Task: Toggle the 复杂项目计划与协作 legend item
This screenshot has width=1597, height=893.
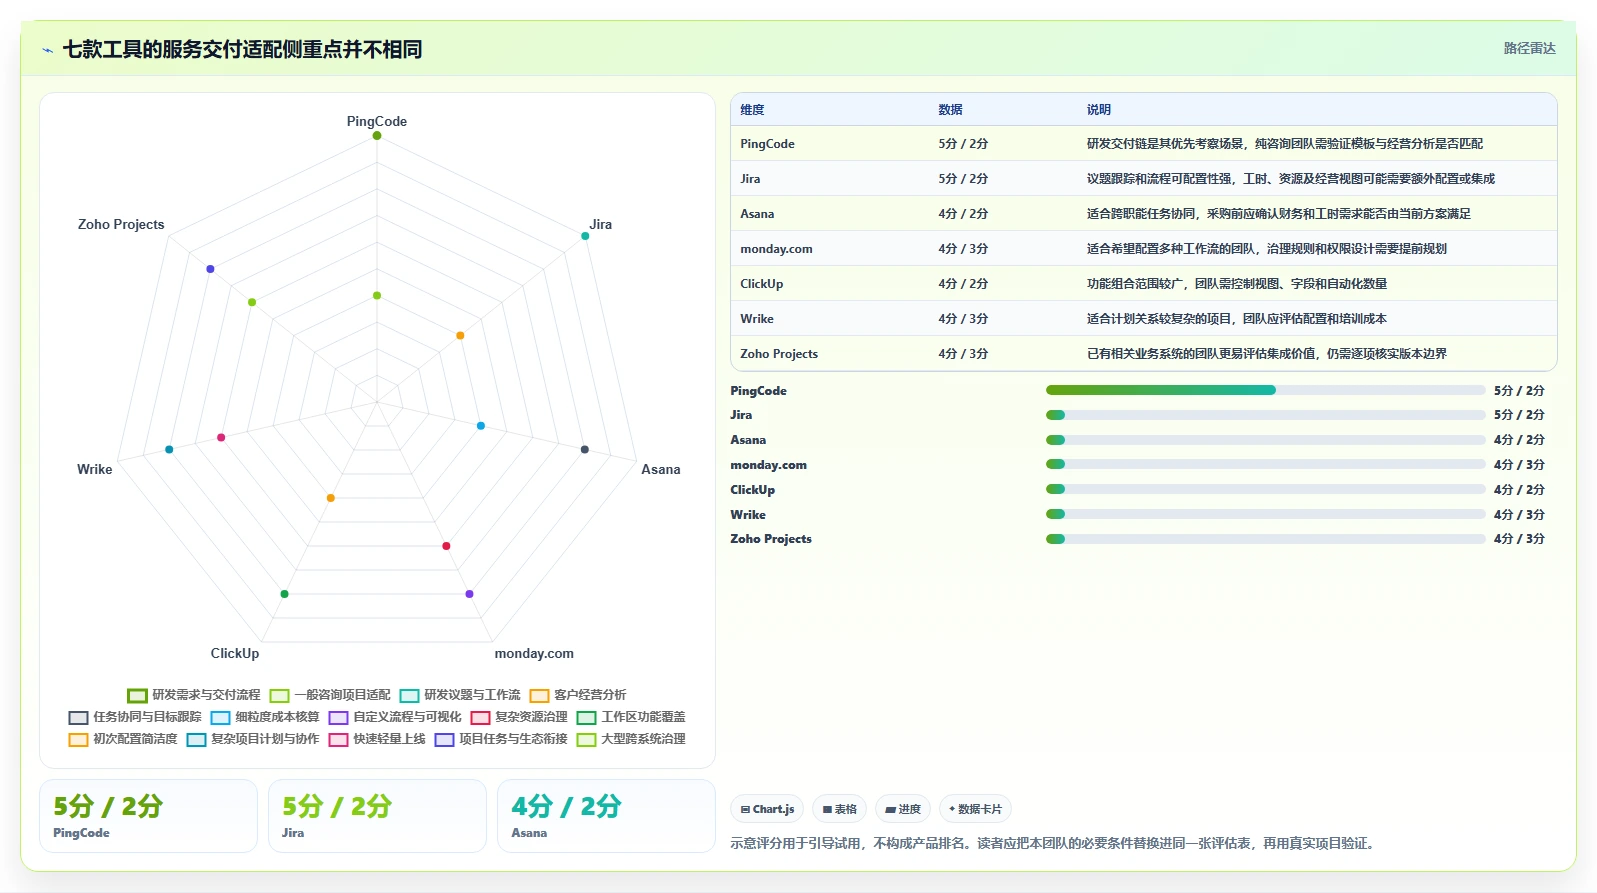Action: (252, 739)
